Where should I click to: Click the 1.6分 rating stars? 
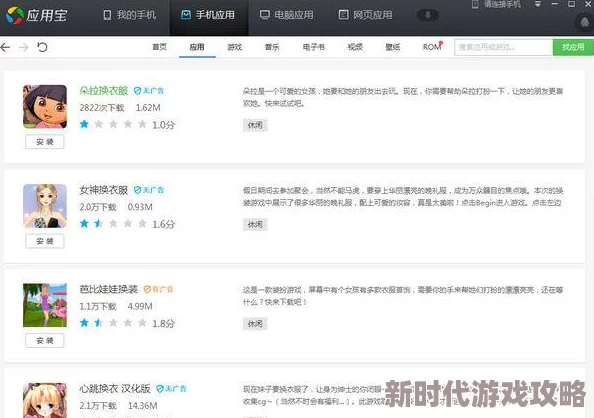113,224
